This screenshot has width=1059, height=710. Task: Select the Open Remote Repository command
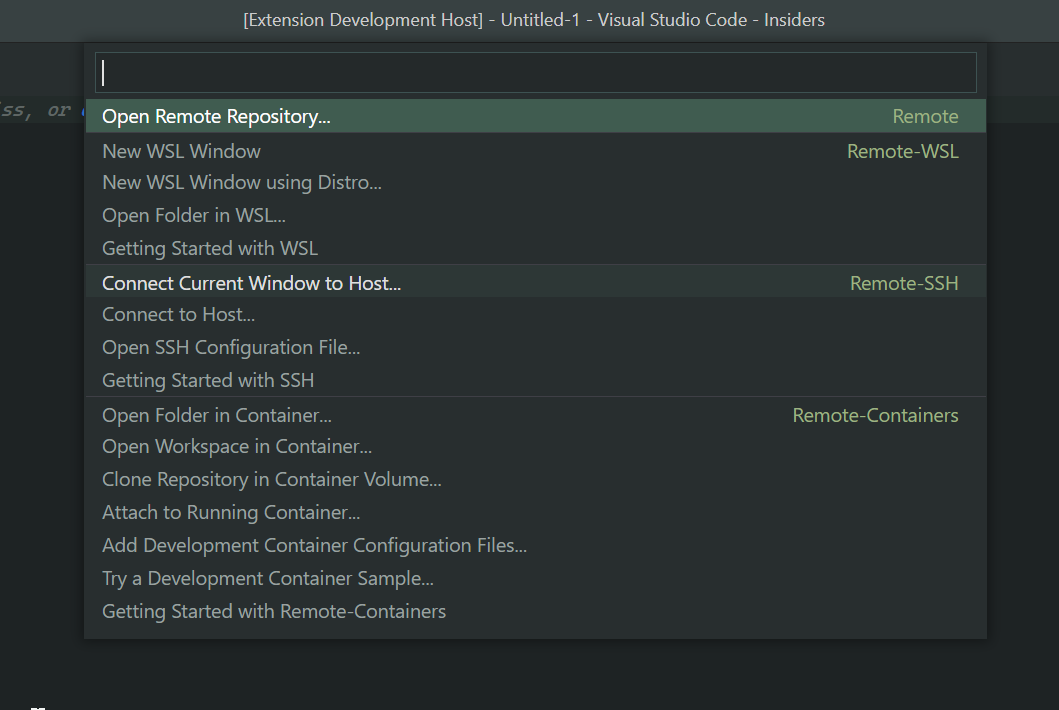pyautogui.click(x=216, y=116)
